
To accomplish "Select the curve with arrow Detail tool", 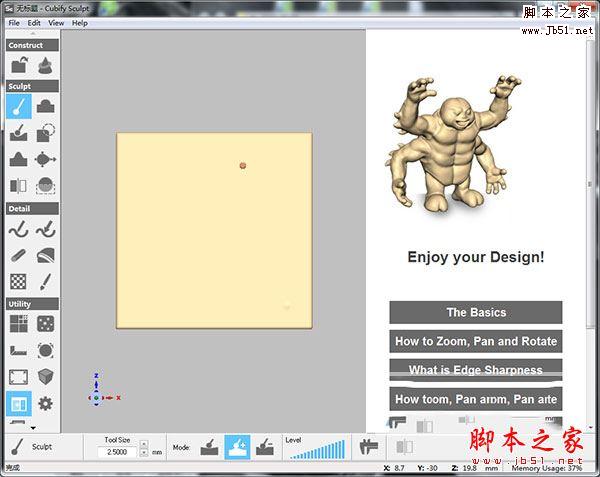I will 46,229.
